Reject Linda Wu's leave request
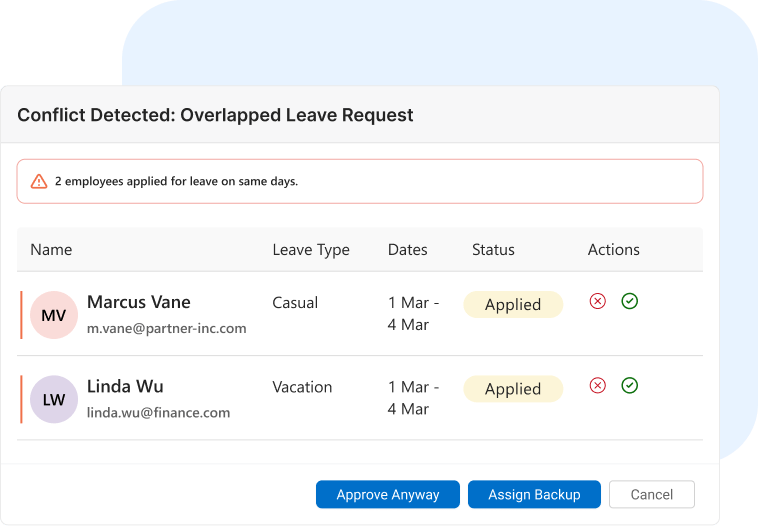The width and height of the screenshot is (758, 526). tap(598, 385)
